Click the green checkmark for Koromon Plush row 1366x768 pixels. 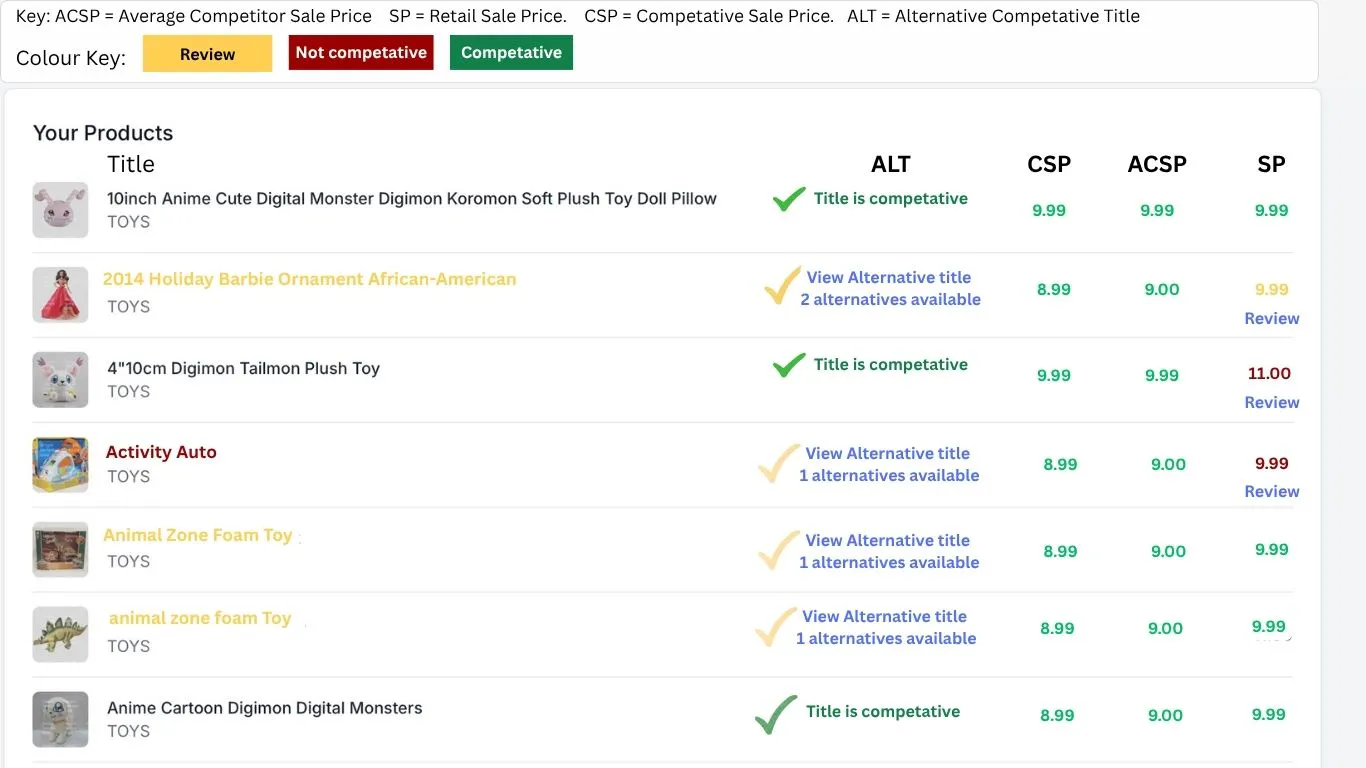point(789,199)
